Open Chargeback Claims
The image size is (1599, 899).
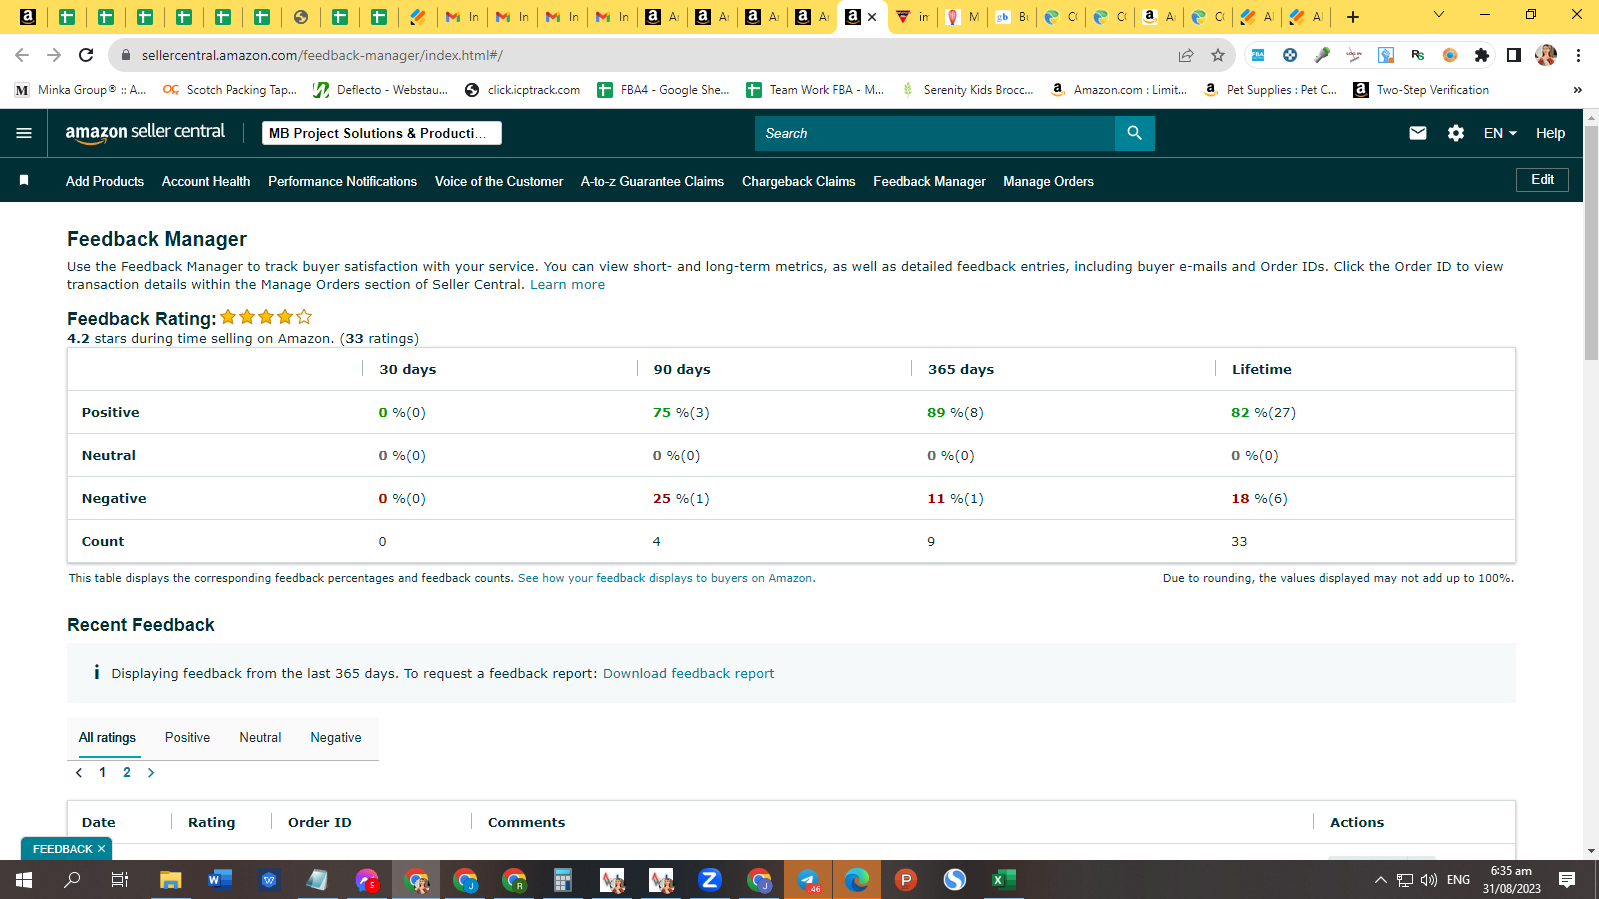point(798,181)
